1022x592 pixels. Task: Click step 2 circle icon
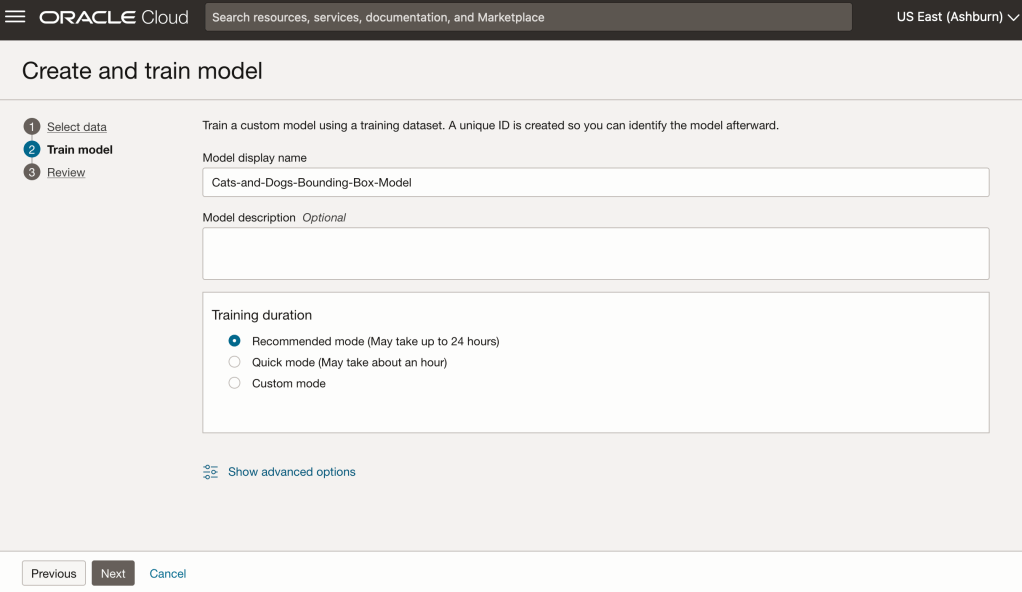(32, 150)
